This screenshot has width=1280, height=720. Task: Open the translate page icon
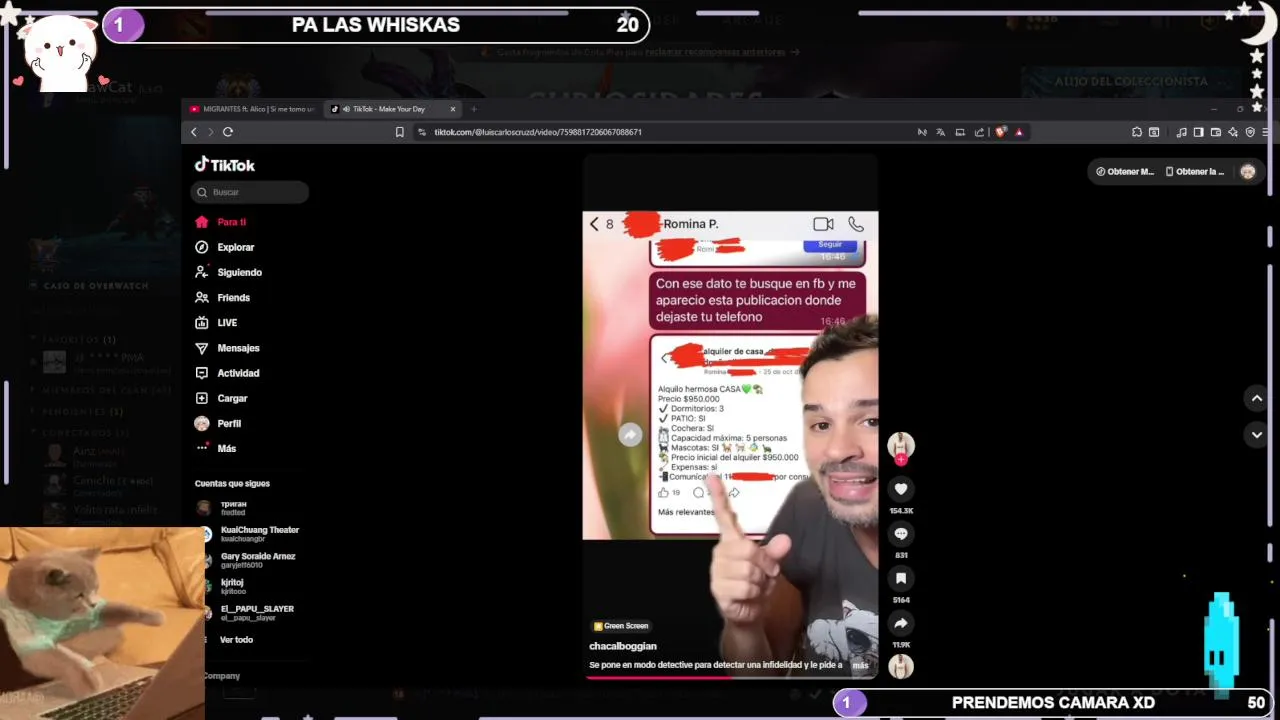940,132
